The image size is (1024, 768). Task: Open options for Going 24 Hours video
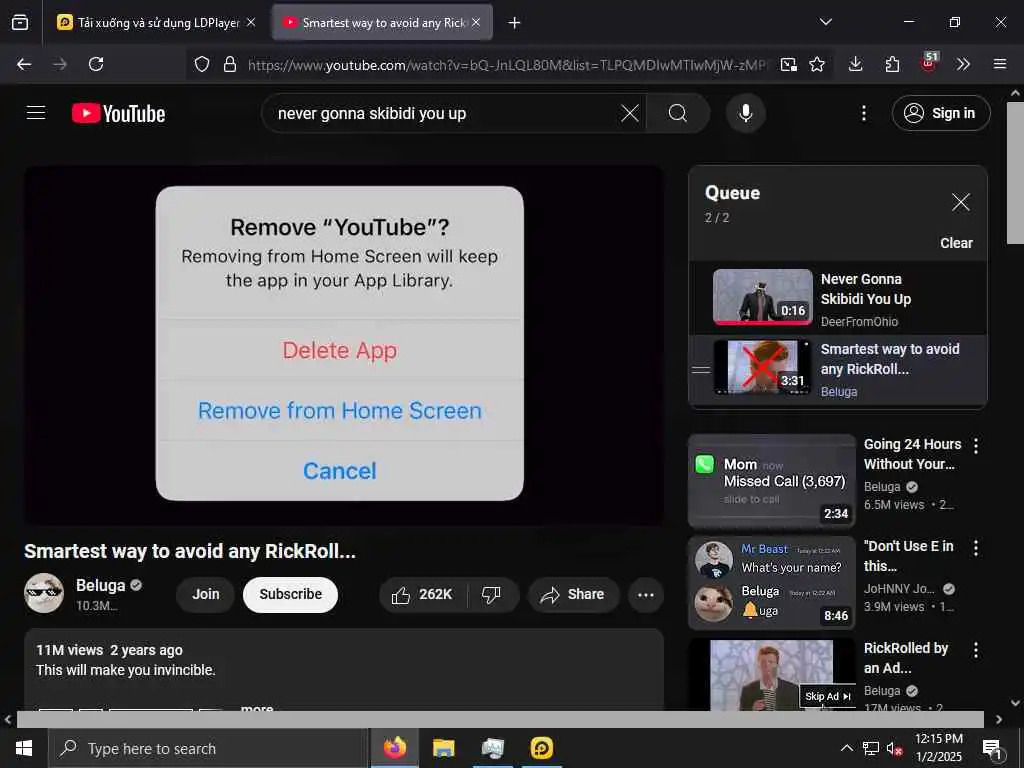(x=976, y=446)
